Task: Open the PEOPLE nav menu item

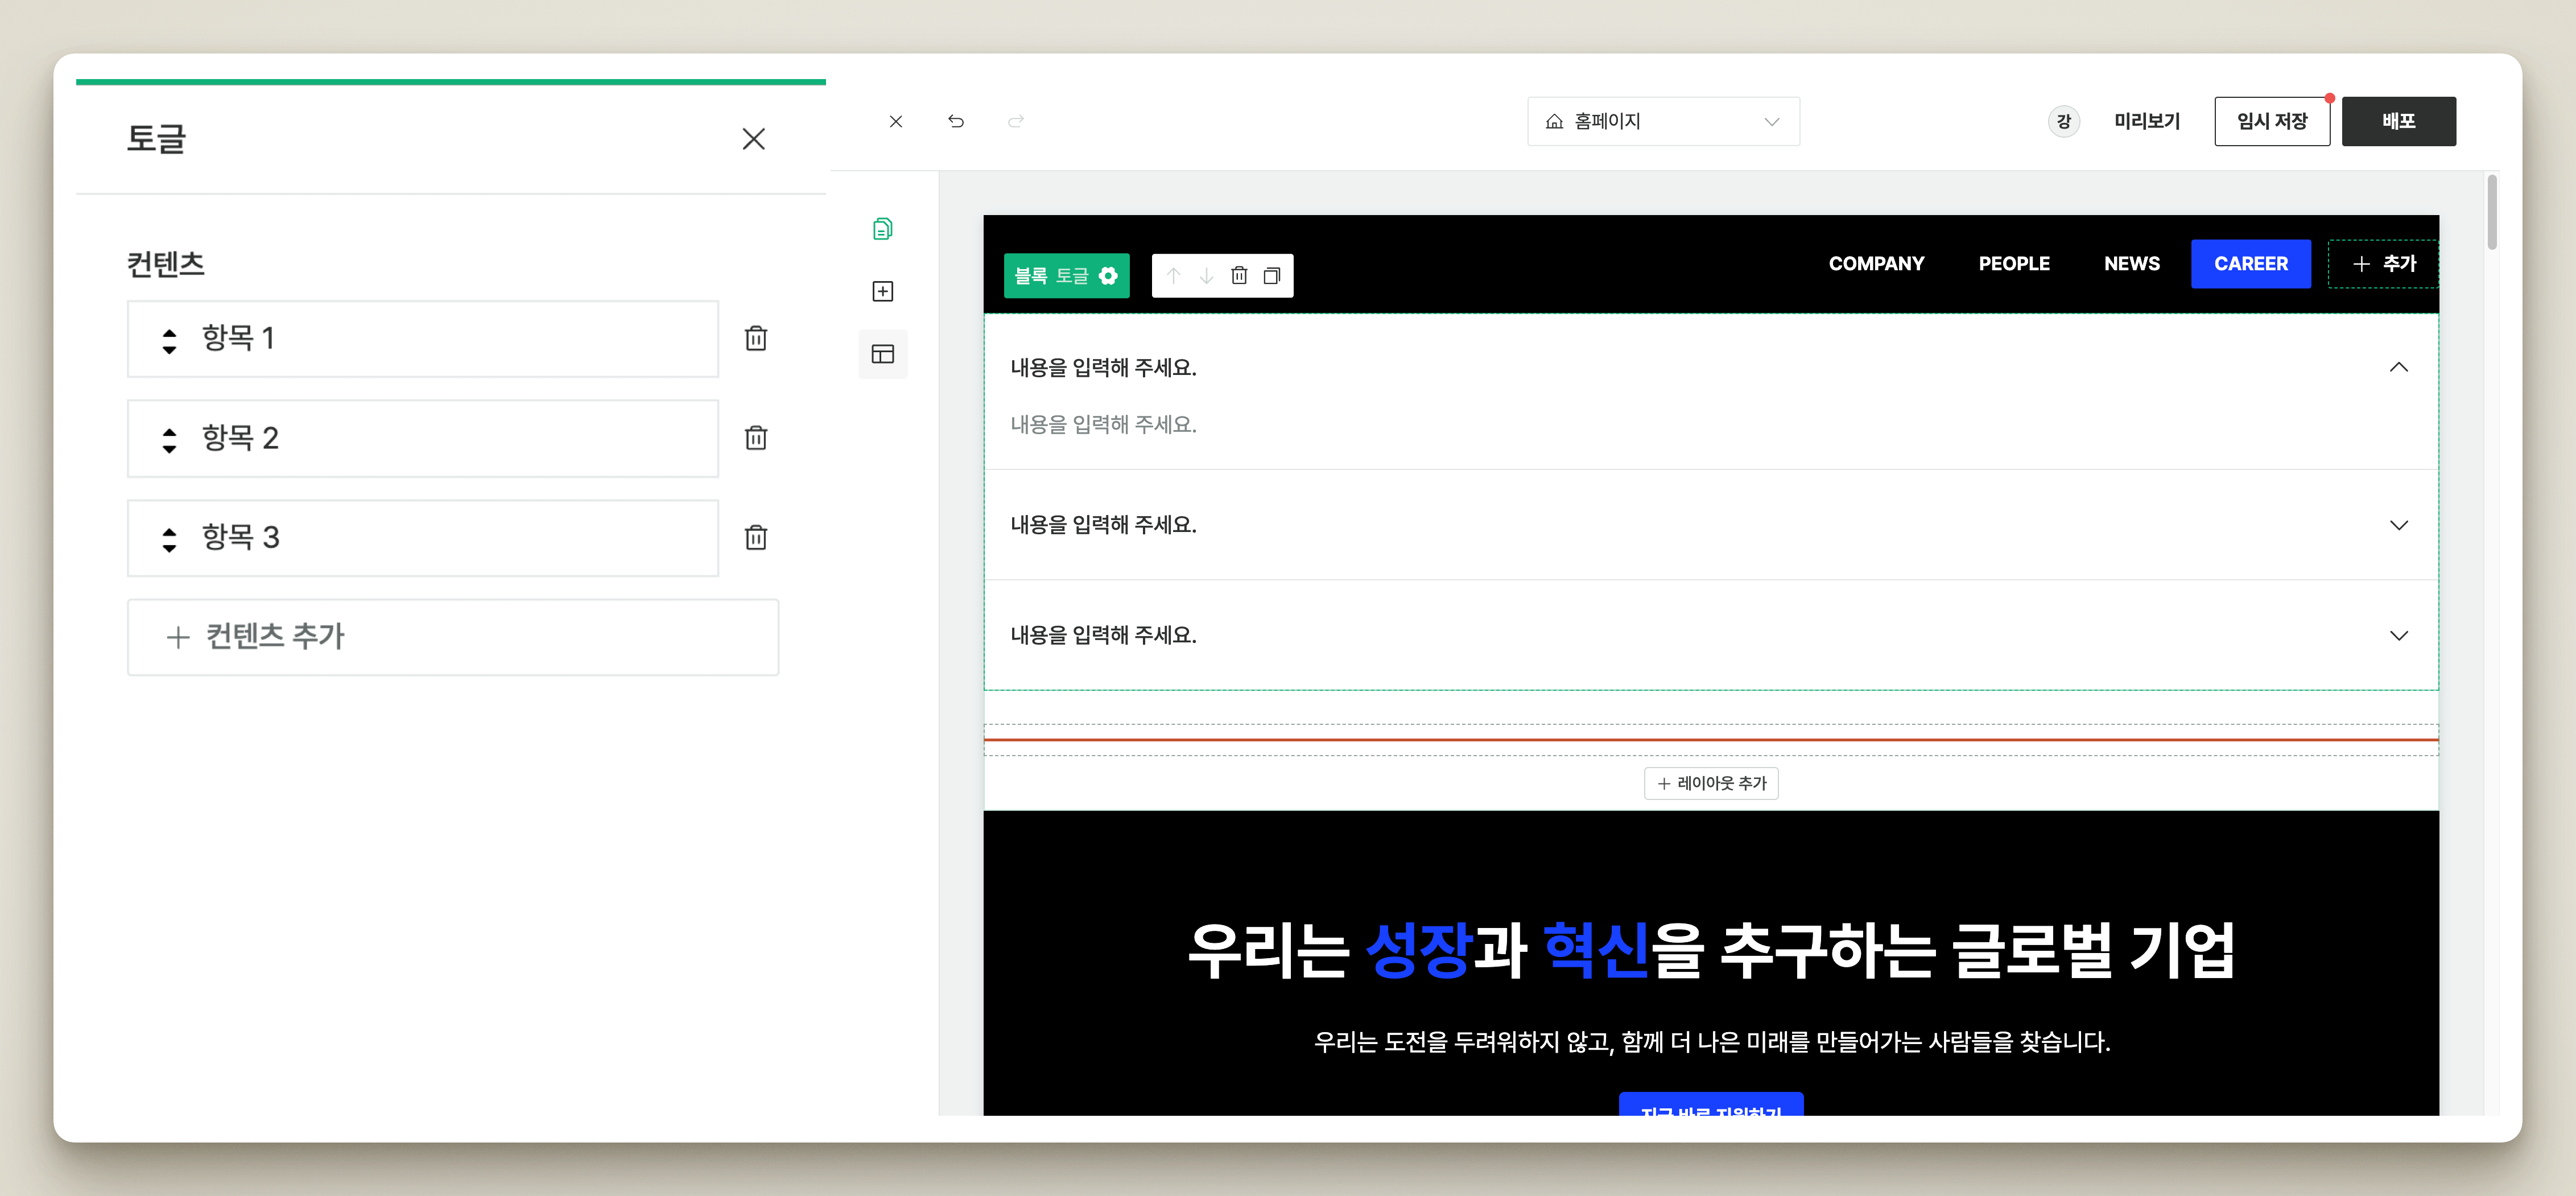Action: pyautogui.click(x=2014, y=264)
